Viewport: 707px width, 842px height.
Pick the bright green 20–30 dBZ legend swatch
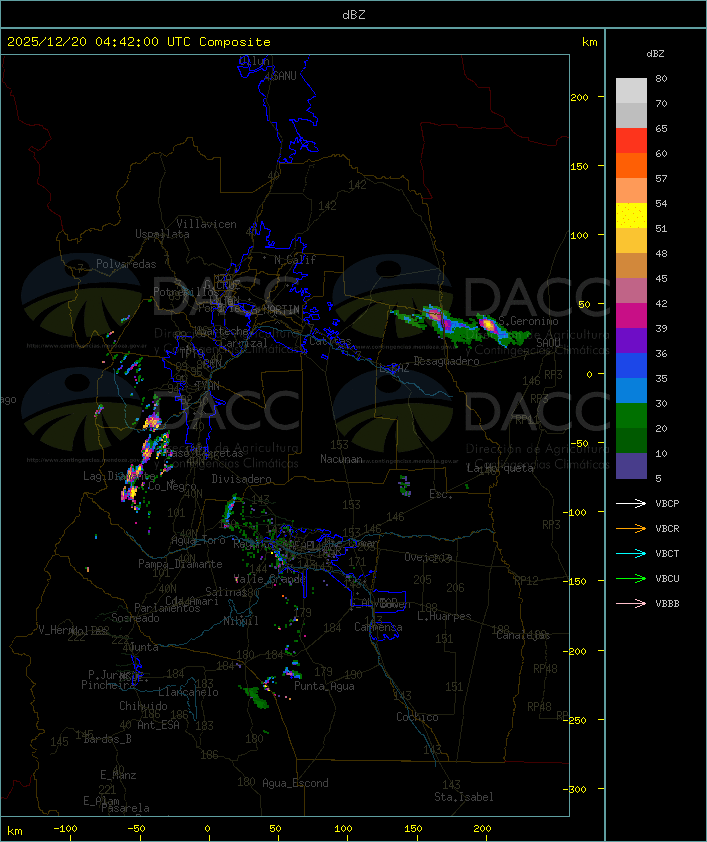point(631,416)
